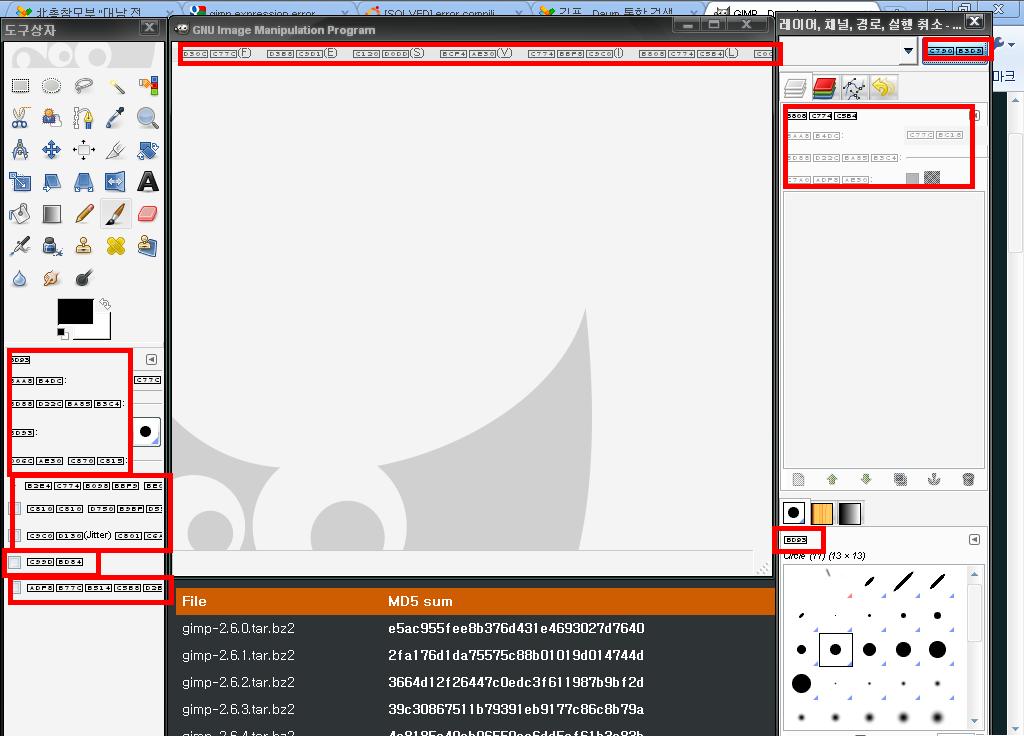Select the Move tool
The image size is (1024, 736).
(x=52, y=150)
